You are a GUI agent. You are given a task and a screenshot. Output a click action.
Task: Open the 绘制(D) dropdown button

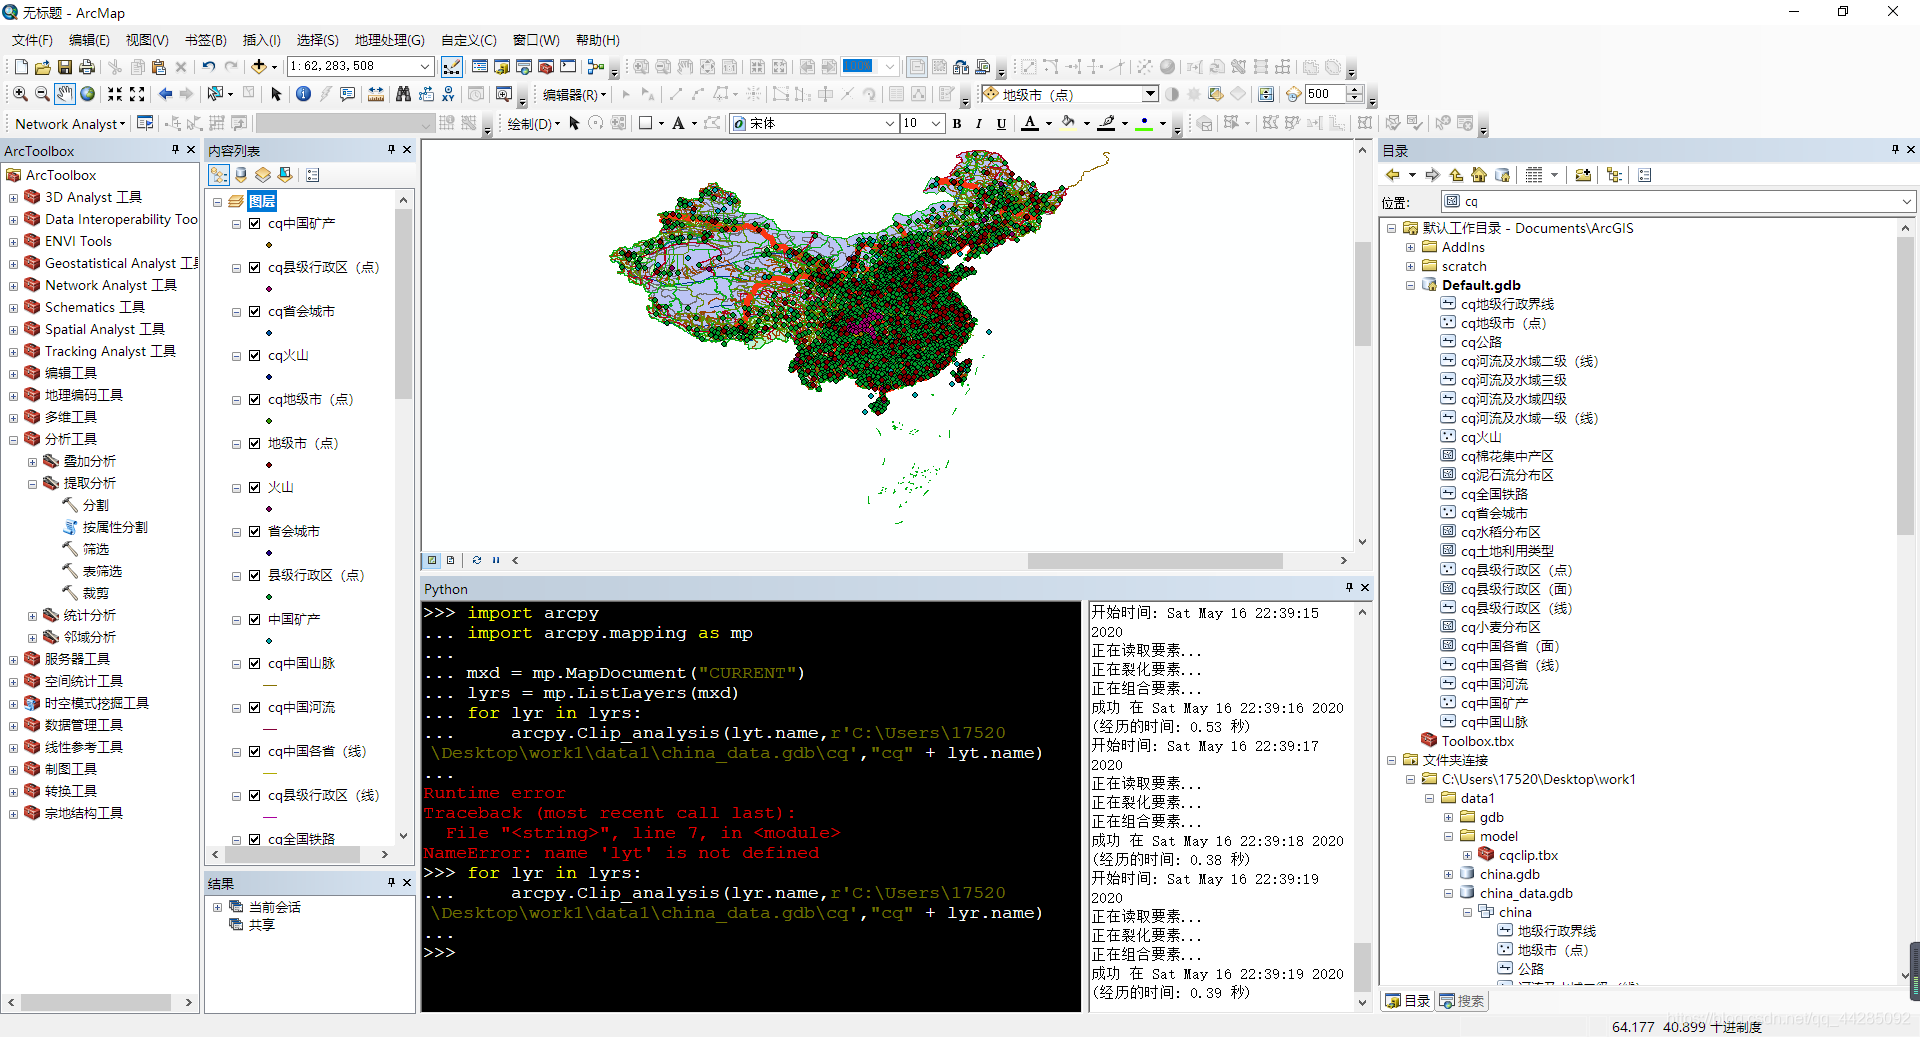coord(534,124)
